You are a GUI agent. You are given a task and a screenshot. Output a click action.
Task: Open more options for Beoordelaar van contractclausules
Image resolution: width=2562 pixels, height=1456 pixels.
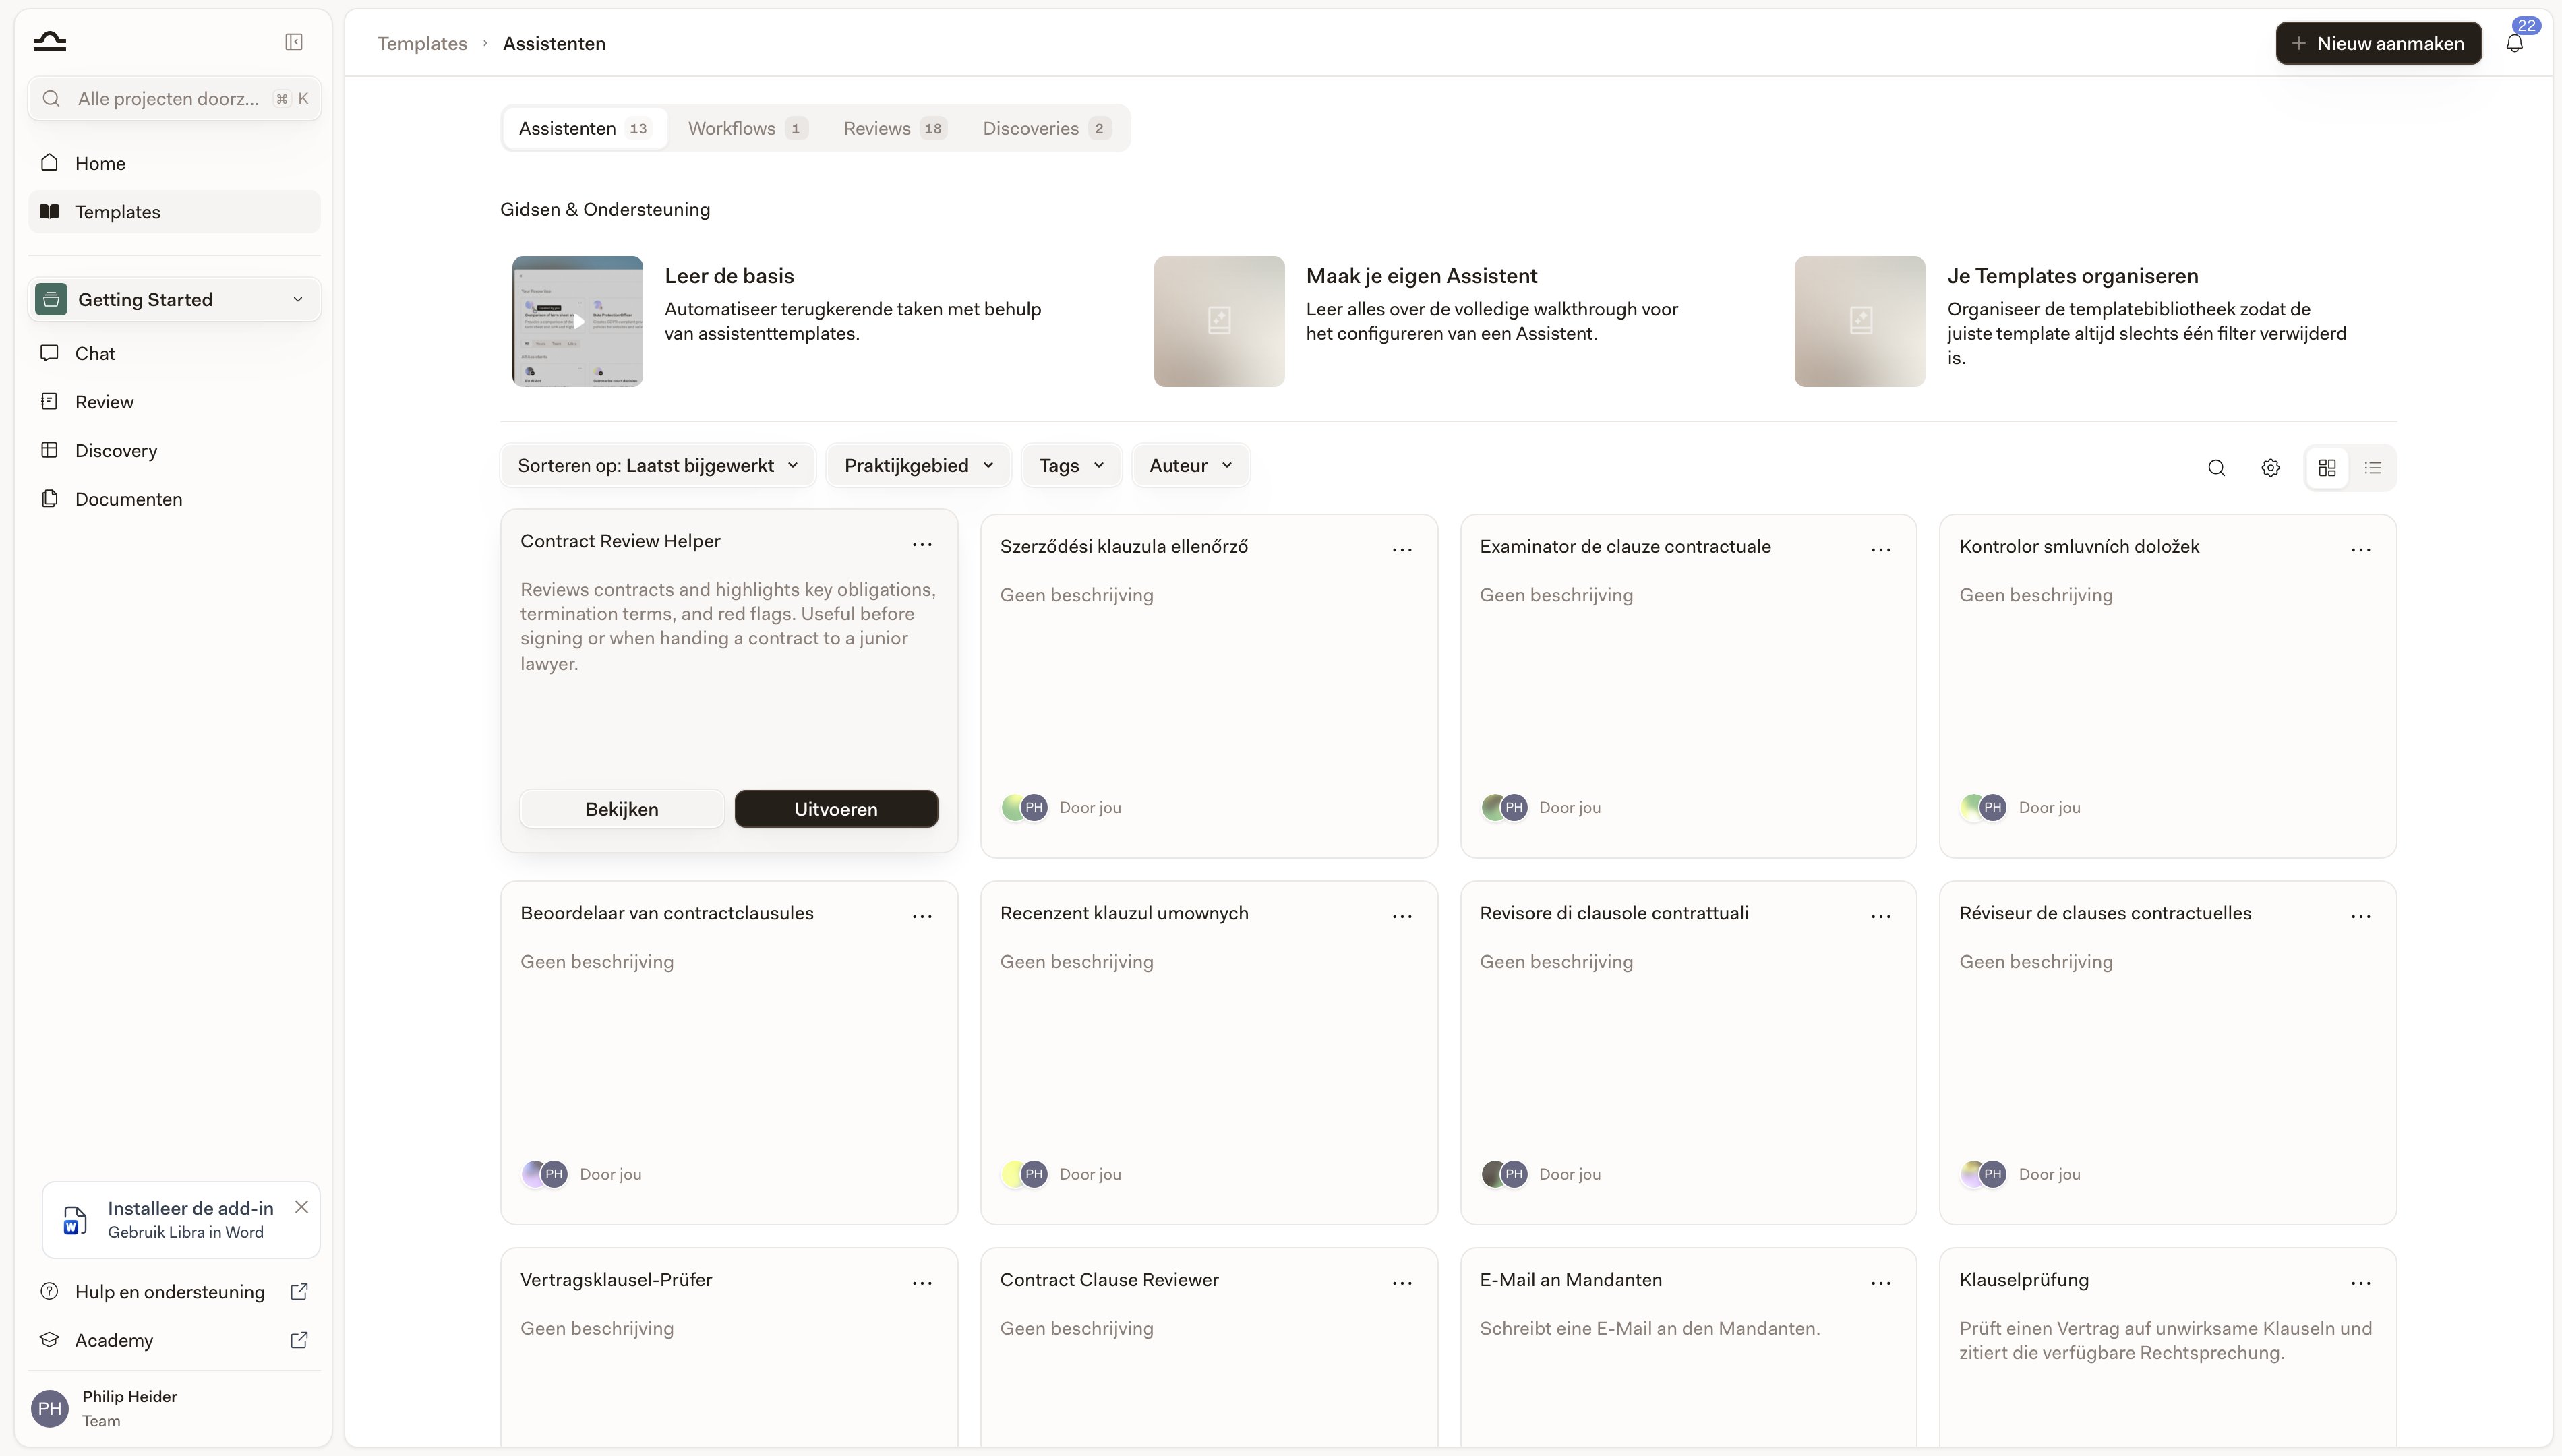click(922, 916)
